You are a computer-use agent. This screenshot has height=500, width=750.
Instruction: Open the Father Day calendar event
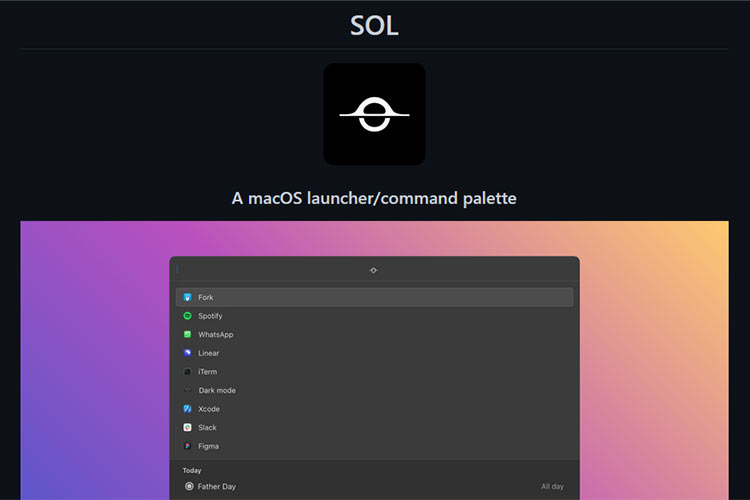click(x=217, y=486)
